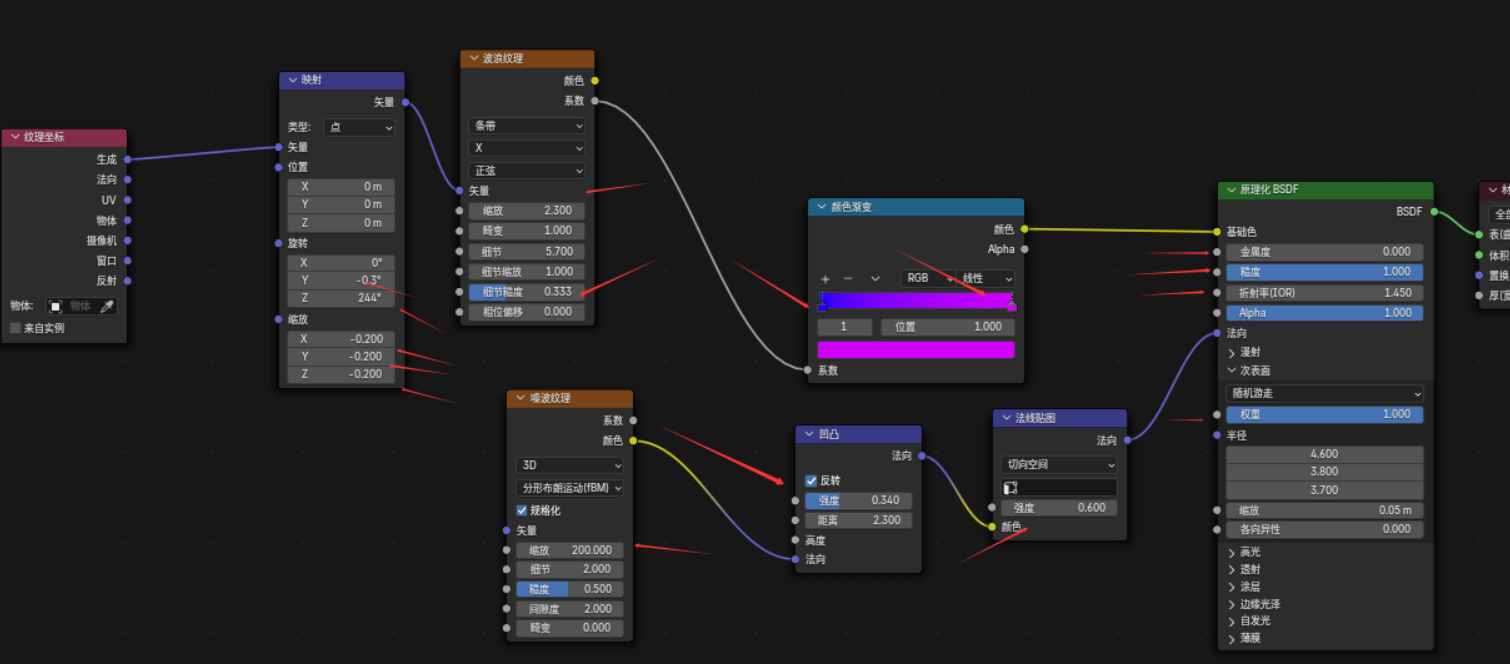The image size is (1510, 664).
Task: Click the 系数 output socket of 噪波纹理
Action: click(x=633, y=420)
